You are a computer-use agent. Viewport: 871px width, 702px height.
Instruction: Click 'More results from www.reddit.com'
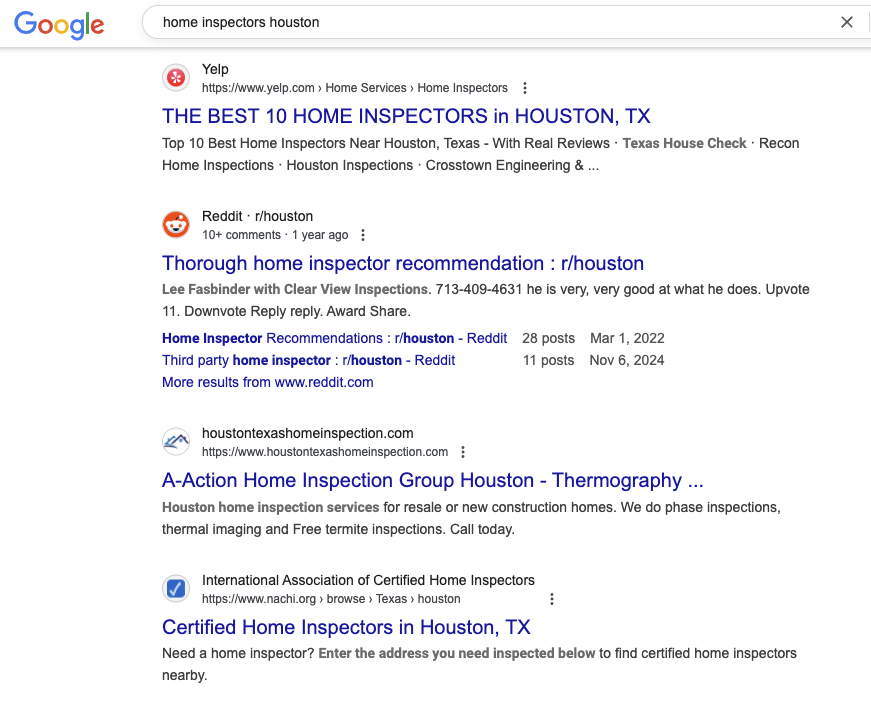[x=268, y=382]
